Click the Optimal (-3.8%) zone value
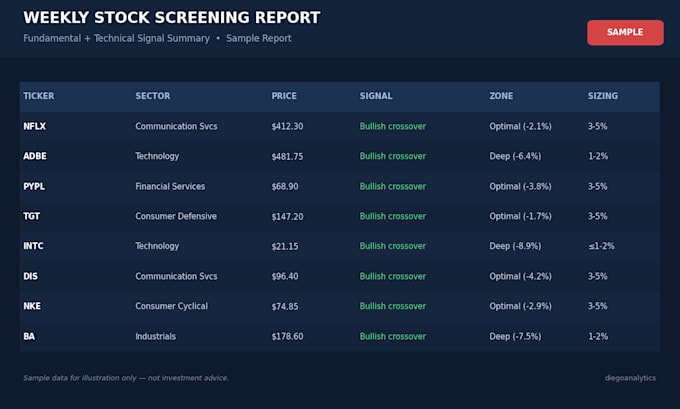This screenshot has width=680, height=409. coord(521,187)
